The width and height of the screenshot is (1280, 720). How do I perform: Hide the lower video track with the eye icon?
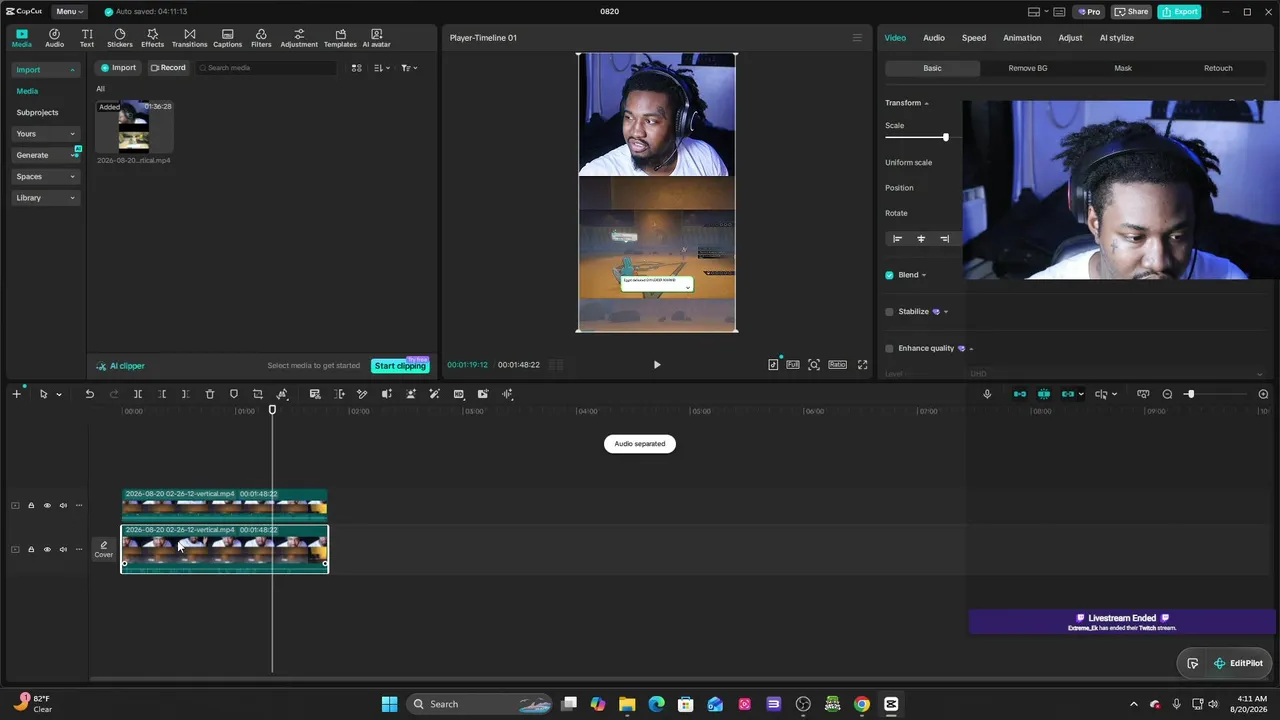click(47, 550)
